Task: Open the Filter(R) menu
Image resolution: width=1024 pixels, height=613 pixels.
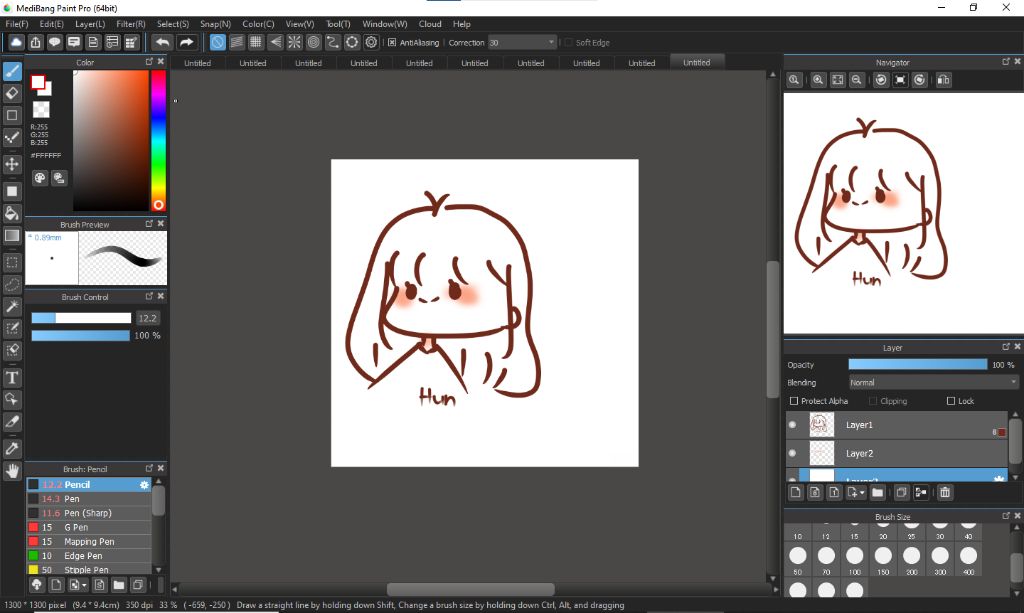Action: [131, 24]
